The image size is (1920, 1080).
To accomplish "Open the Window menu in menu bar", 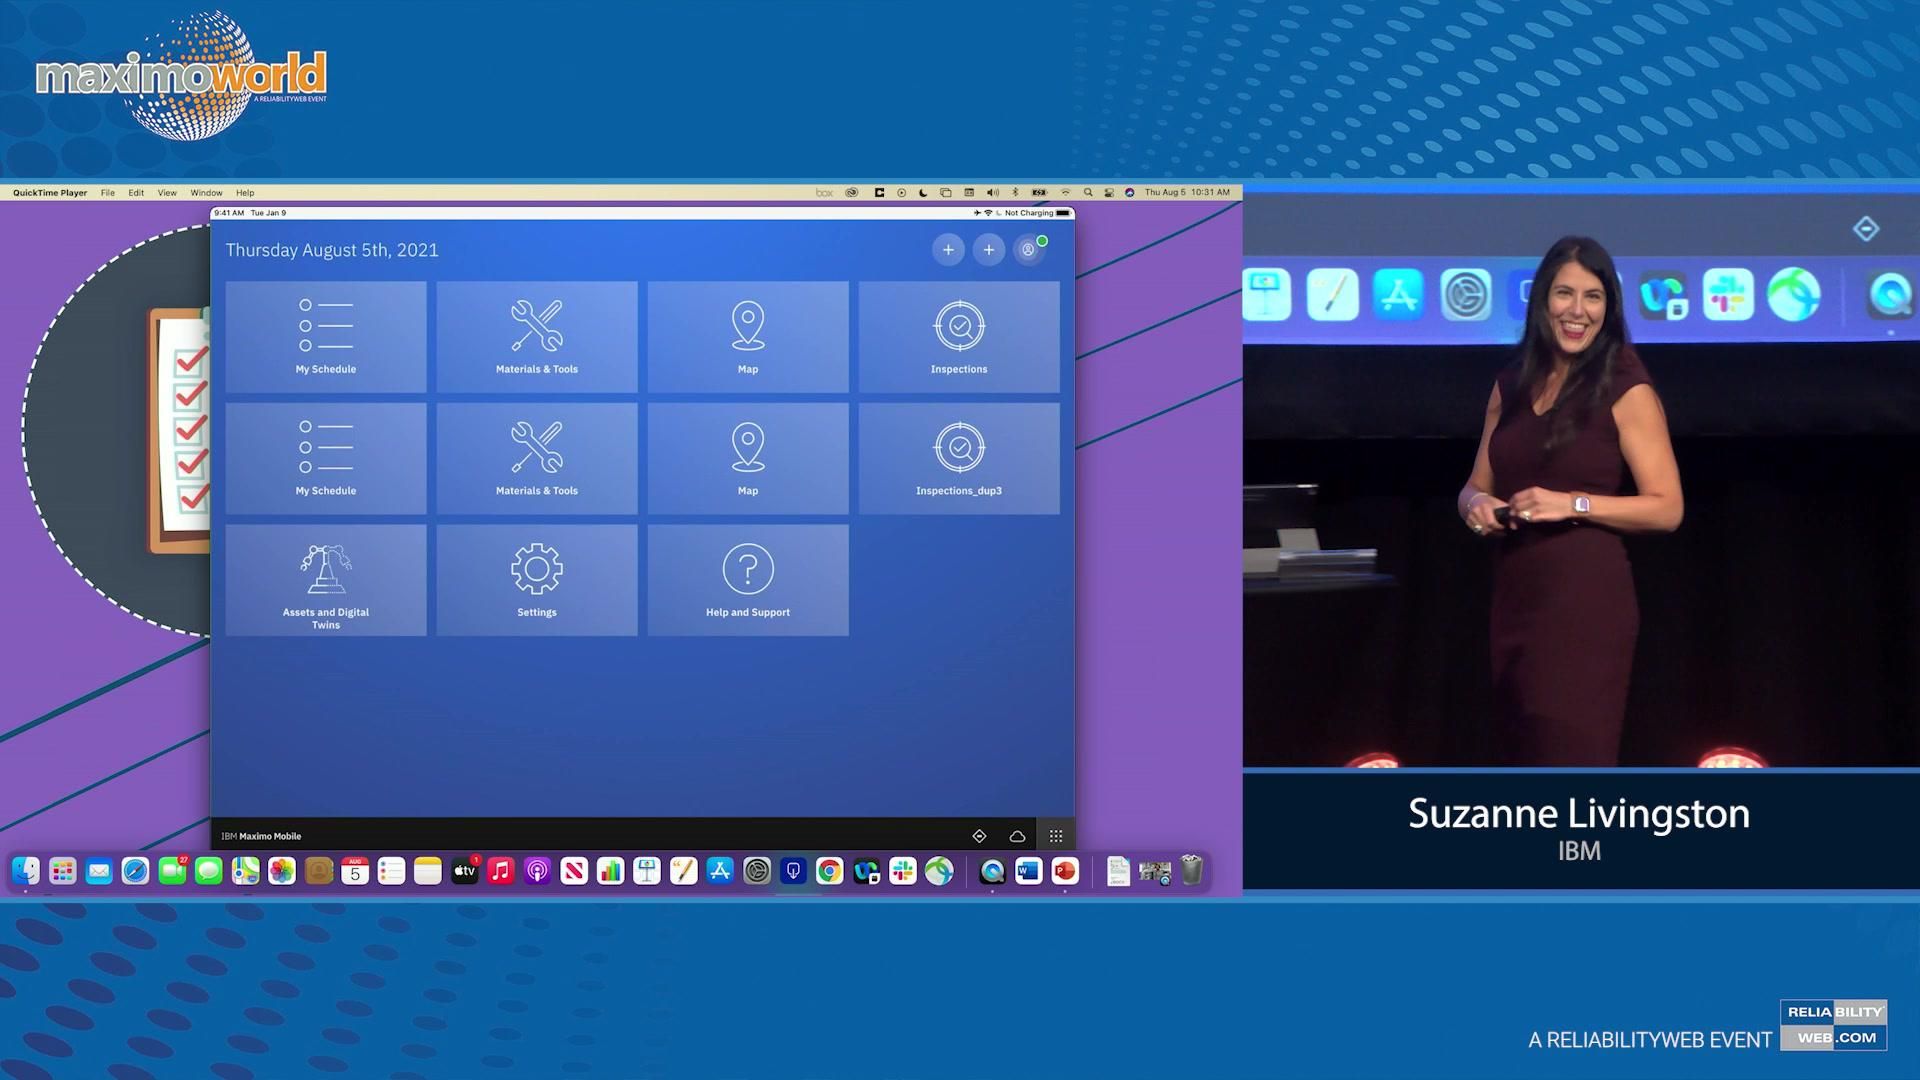I will click(x=206, y=193).
